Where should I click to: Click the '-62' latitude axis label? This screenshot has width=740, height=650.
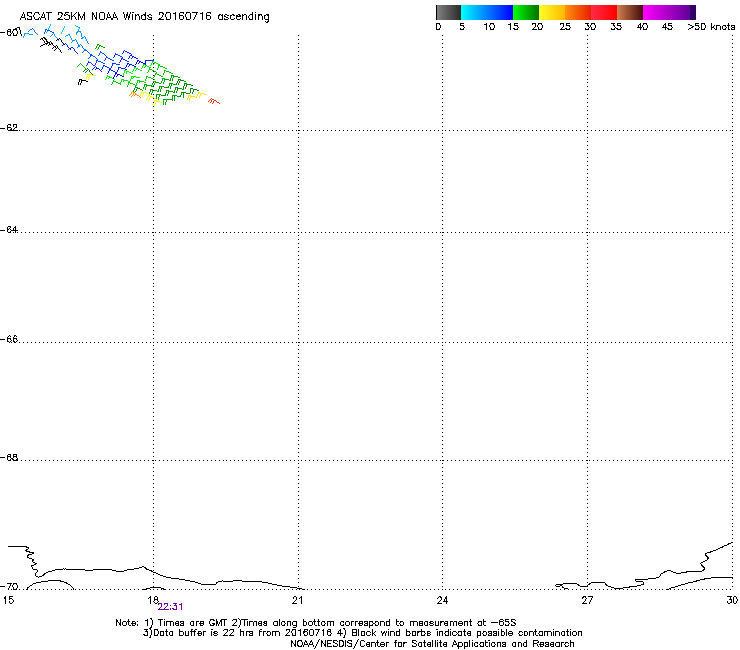(x=9, y=128)
